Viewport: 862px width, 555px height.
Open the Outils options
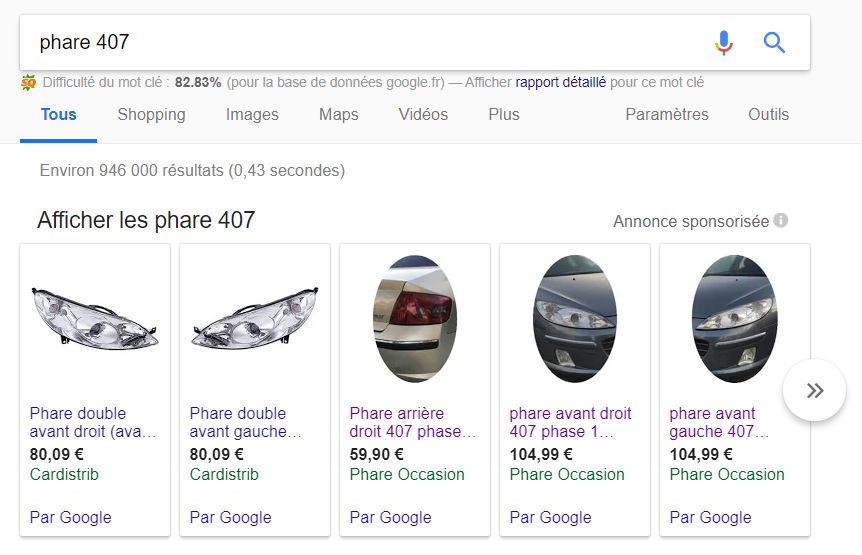click(x=769, y=114)
